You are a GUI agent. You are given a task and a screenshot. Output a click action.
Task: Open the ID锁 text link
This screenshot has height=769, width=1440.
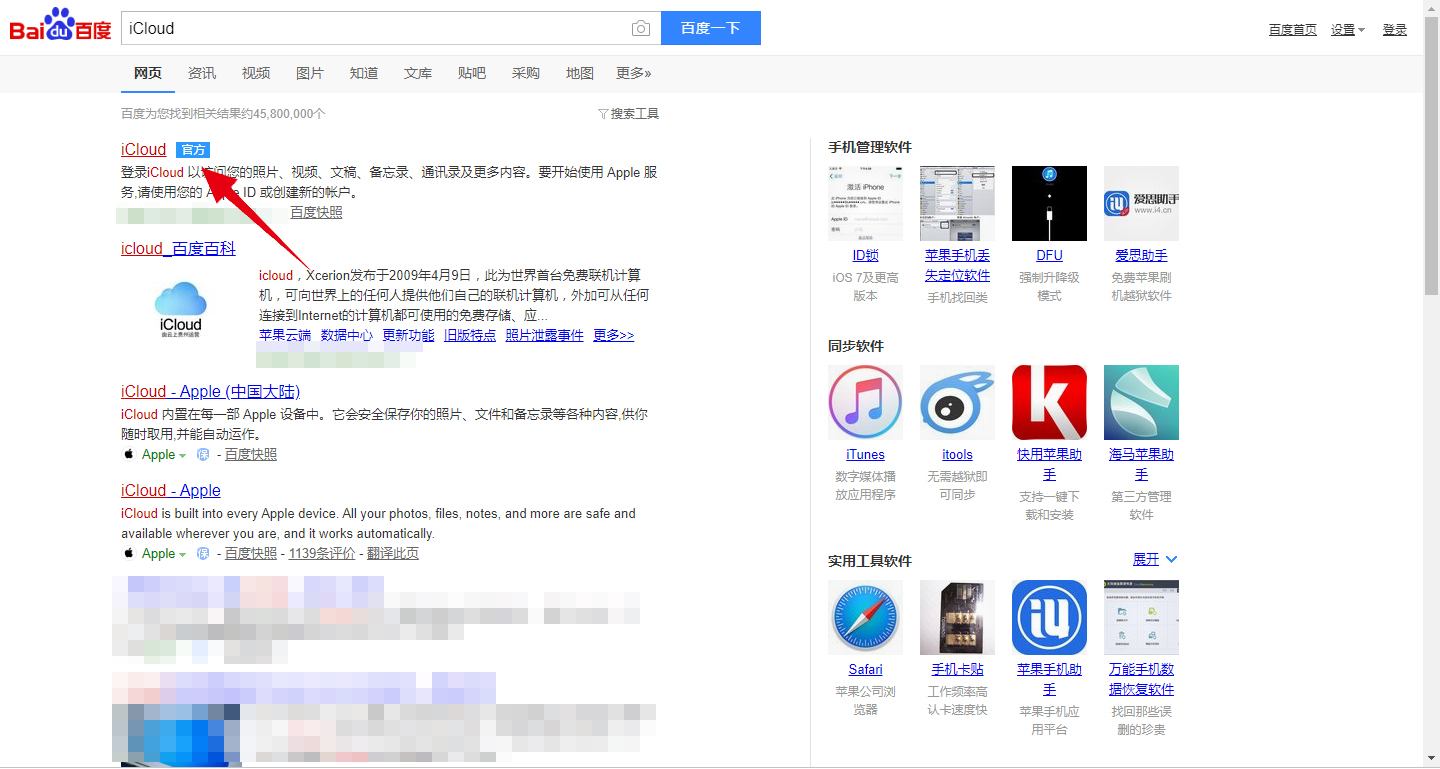865,256
